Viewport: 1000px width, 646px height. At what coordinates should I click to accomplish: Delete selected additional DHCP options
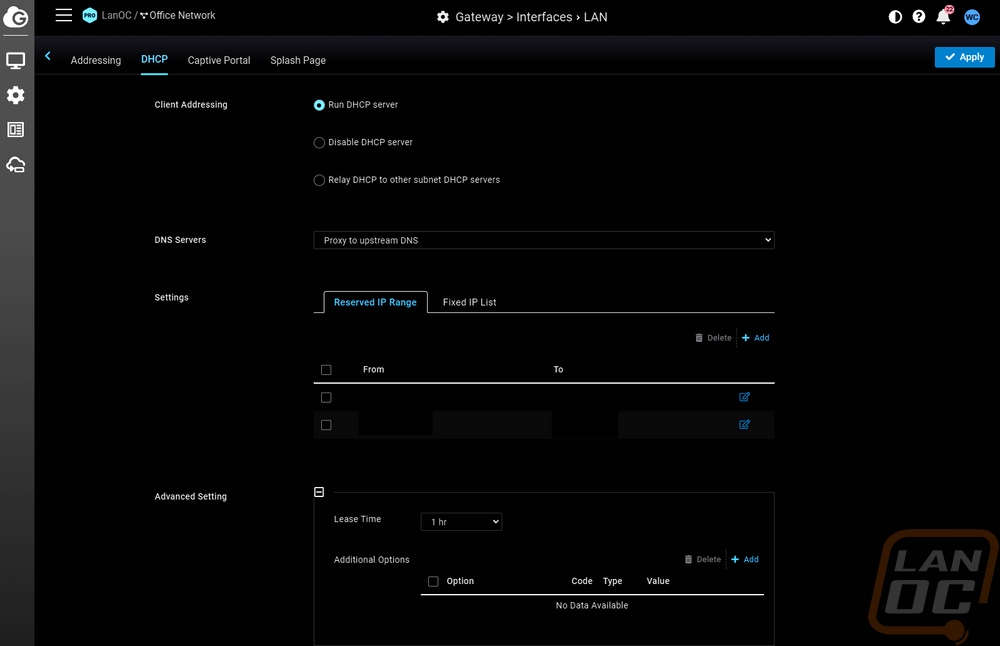click(702, 559)
